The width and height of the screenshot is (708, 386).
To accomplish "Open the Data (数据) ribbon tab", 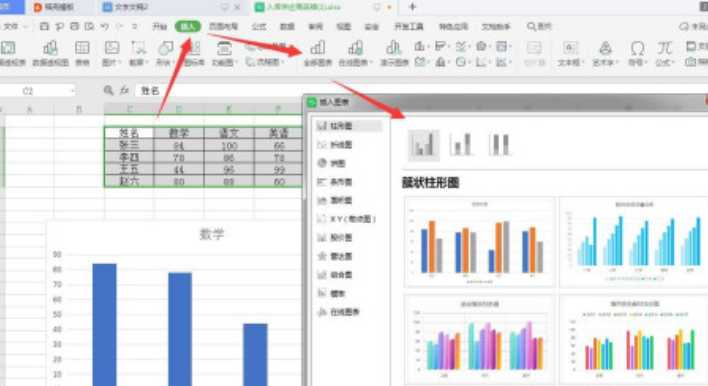I will (287, 27).
